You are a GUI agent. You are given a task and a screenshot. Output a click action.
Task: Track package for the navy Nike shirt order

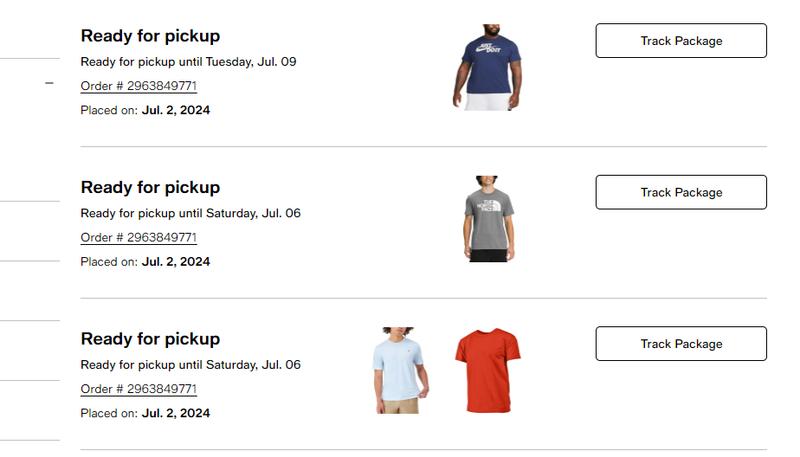click(681, 41)
